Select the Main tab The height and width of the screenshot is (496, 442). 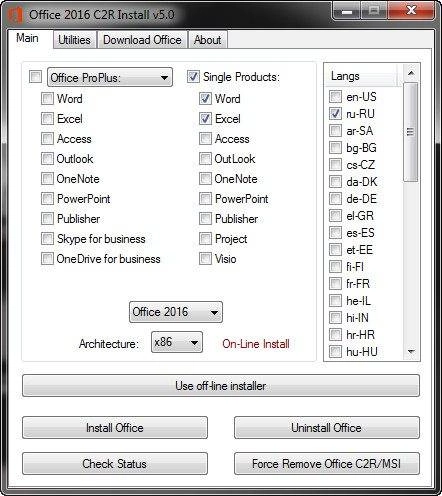pos(28,38)
